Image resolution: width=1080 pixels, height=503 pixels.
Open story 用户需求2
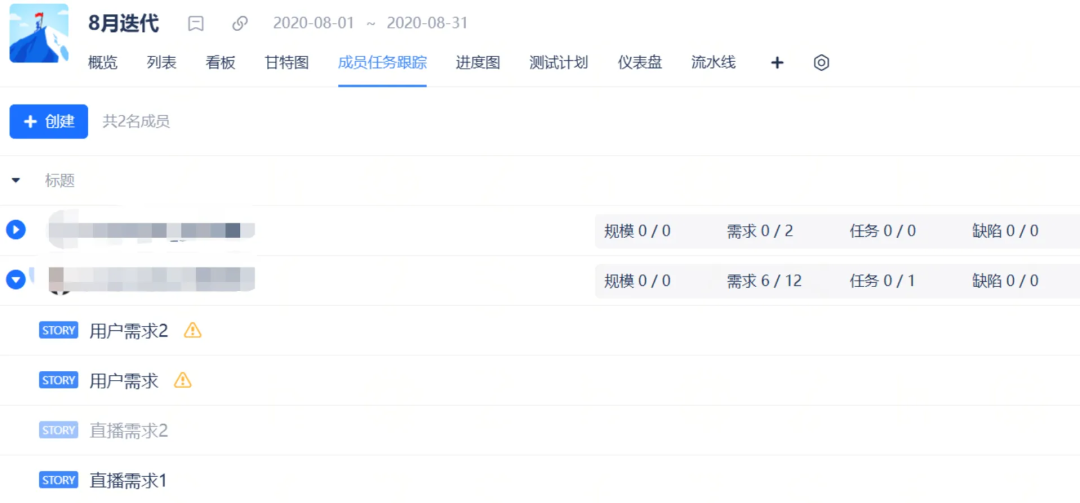pyautogui.click(x=129, y=331)
